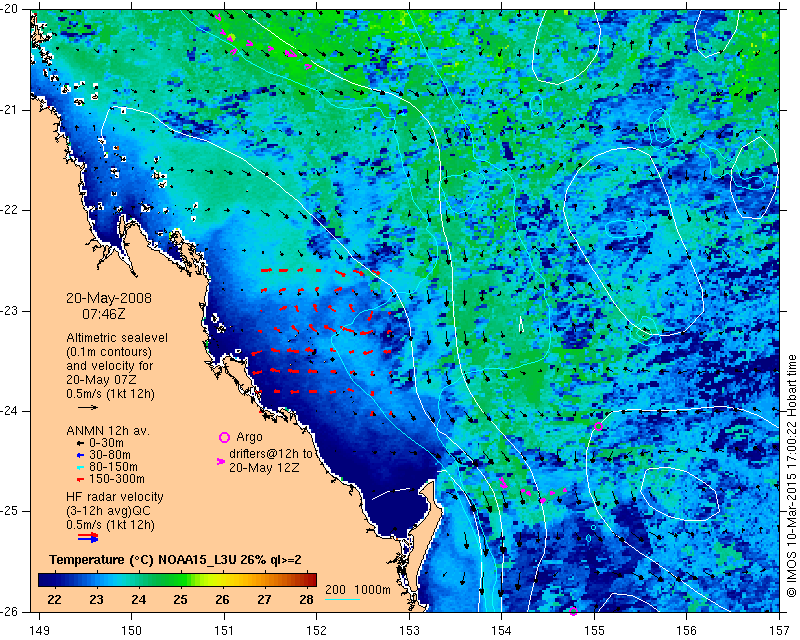Click the "20-May 12Z" drifters date text

tap(263, 467)
